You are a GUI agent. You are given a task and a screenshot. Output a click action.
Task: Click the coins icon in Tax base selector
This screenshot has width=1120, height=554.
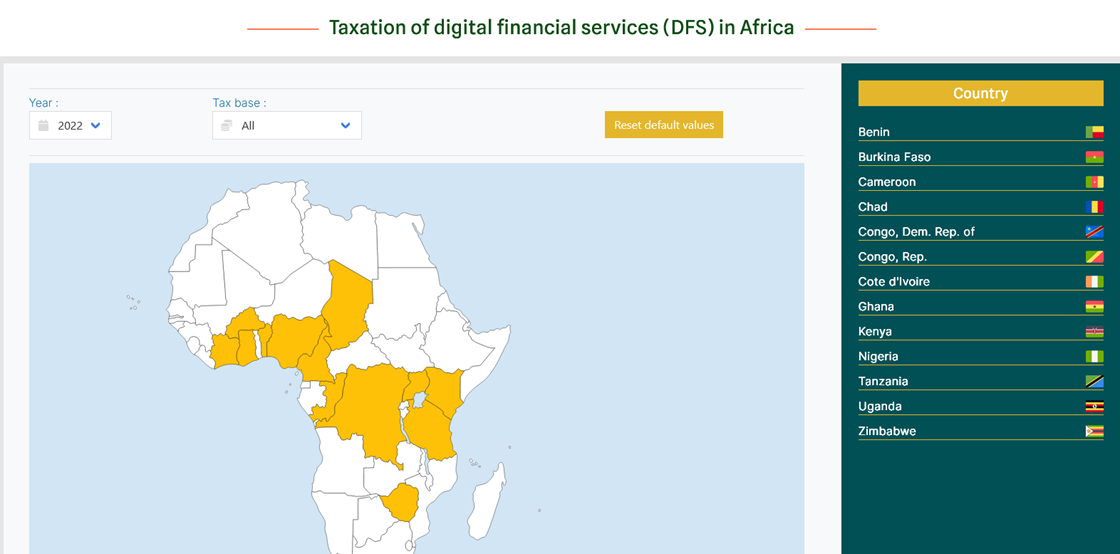pos(226,126)
